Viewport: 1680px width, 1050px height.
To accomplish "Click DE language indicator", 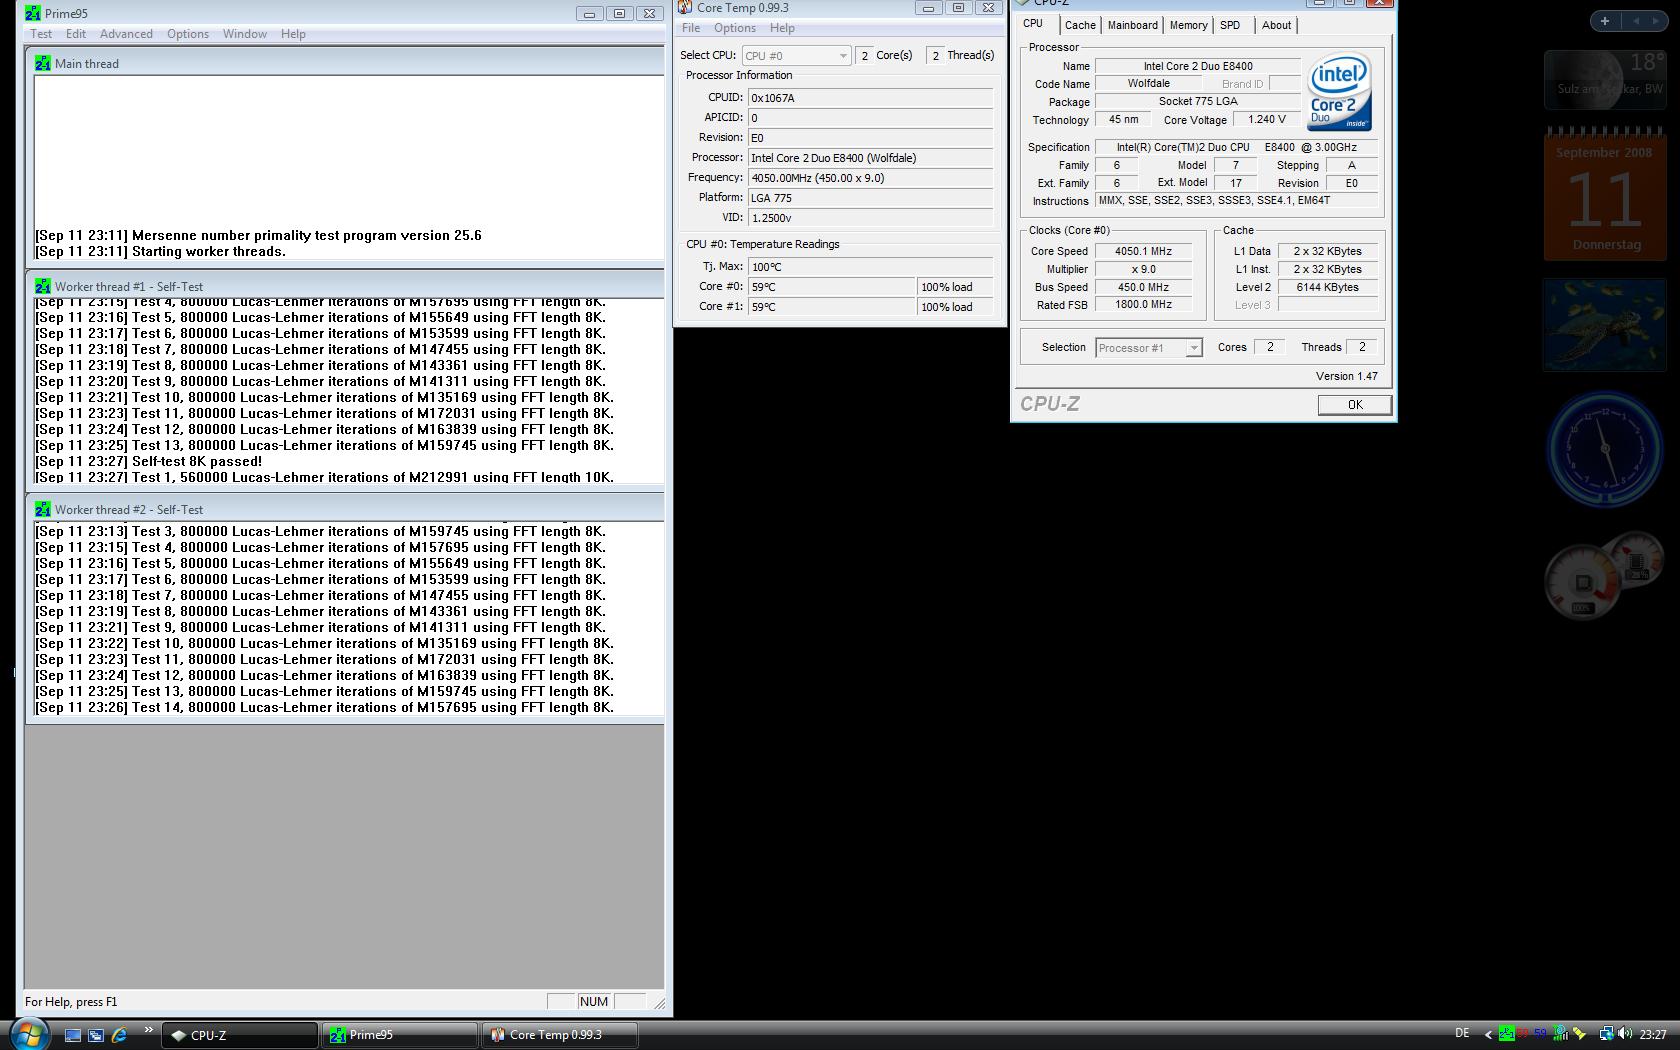I will (1462, 1034).
